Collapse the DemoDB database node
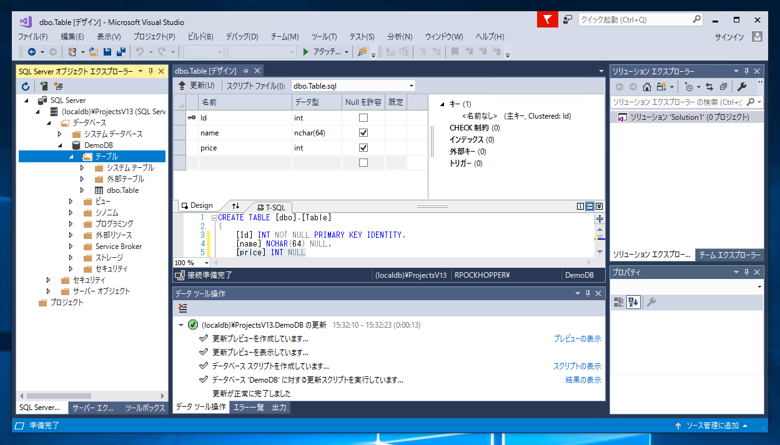The image size is (780, 445). click(x=60, y=145)
